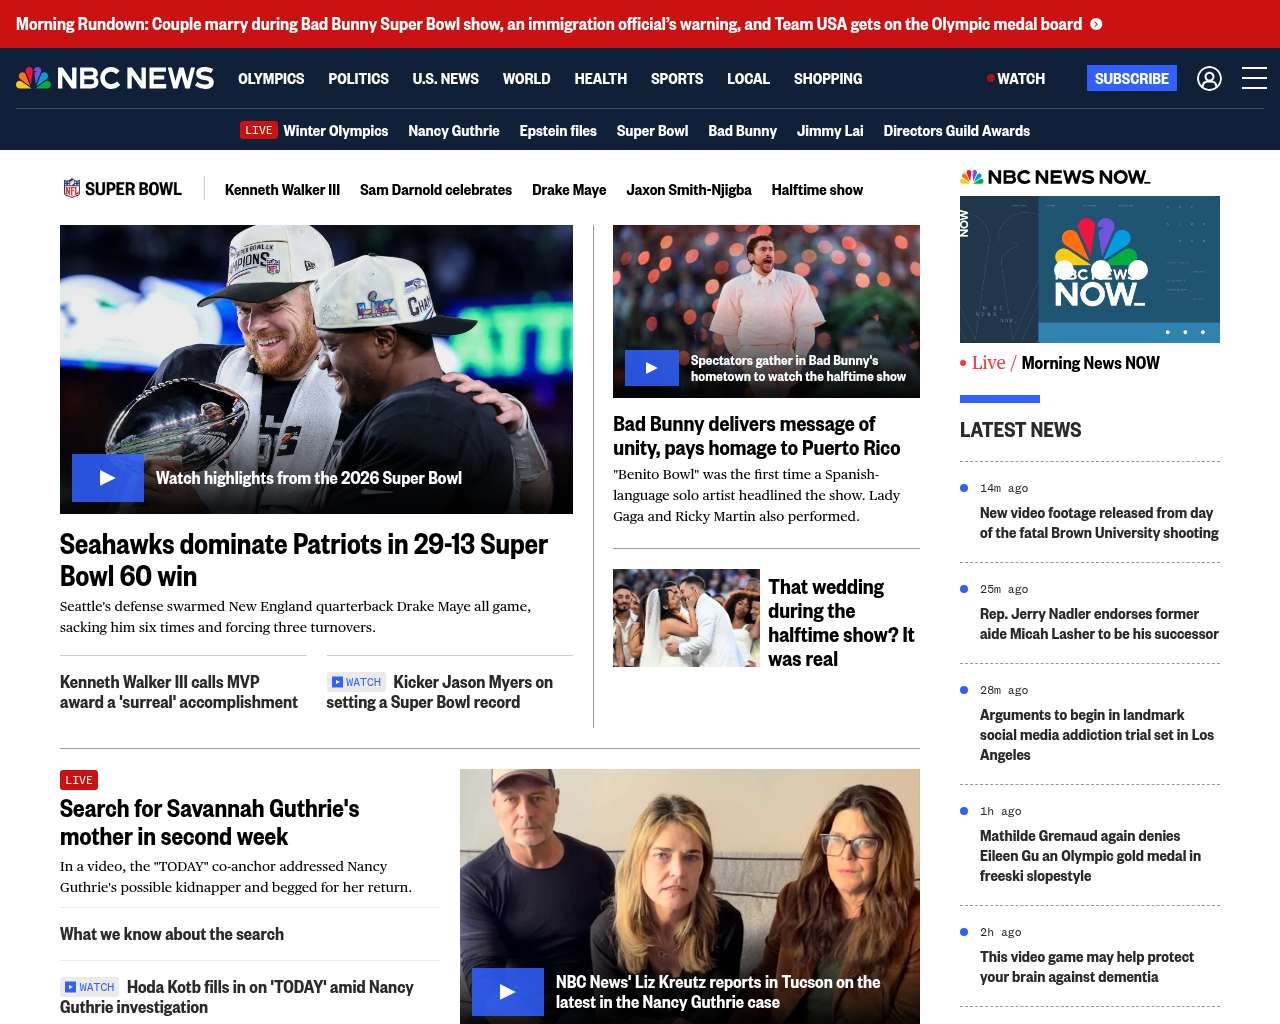Click the Watch live link in header

pos(1016,78)
